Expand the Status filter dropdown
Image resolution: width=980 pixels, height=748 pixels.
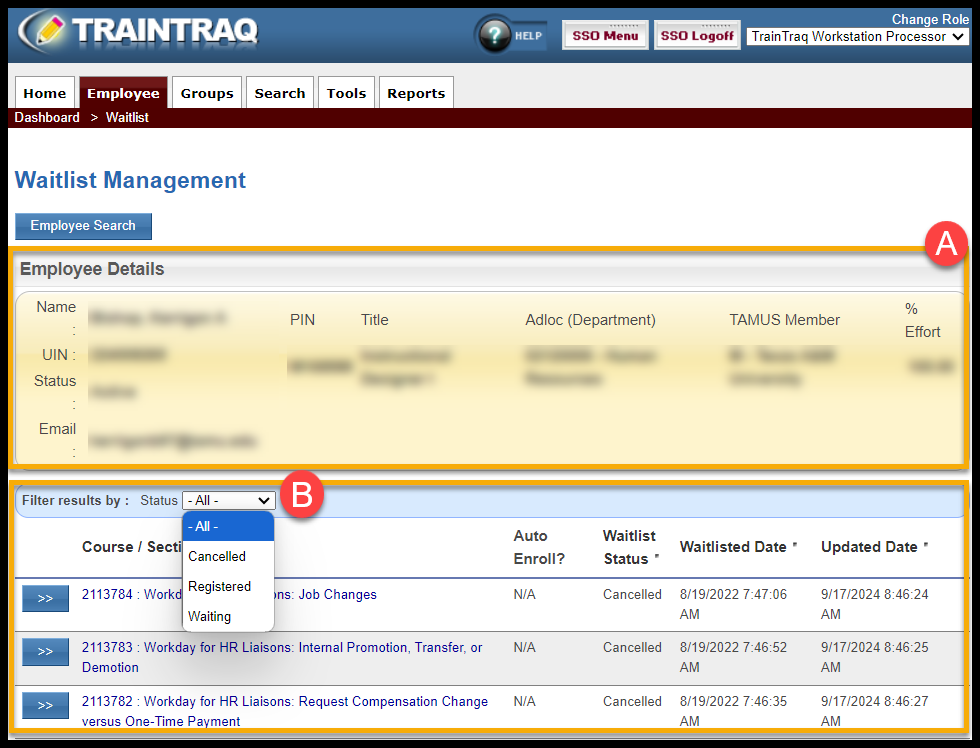(x=228, y=501)
